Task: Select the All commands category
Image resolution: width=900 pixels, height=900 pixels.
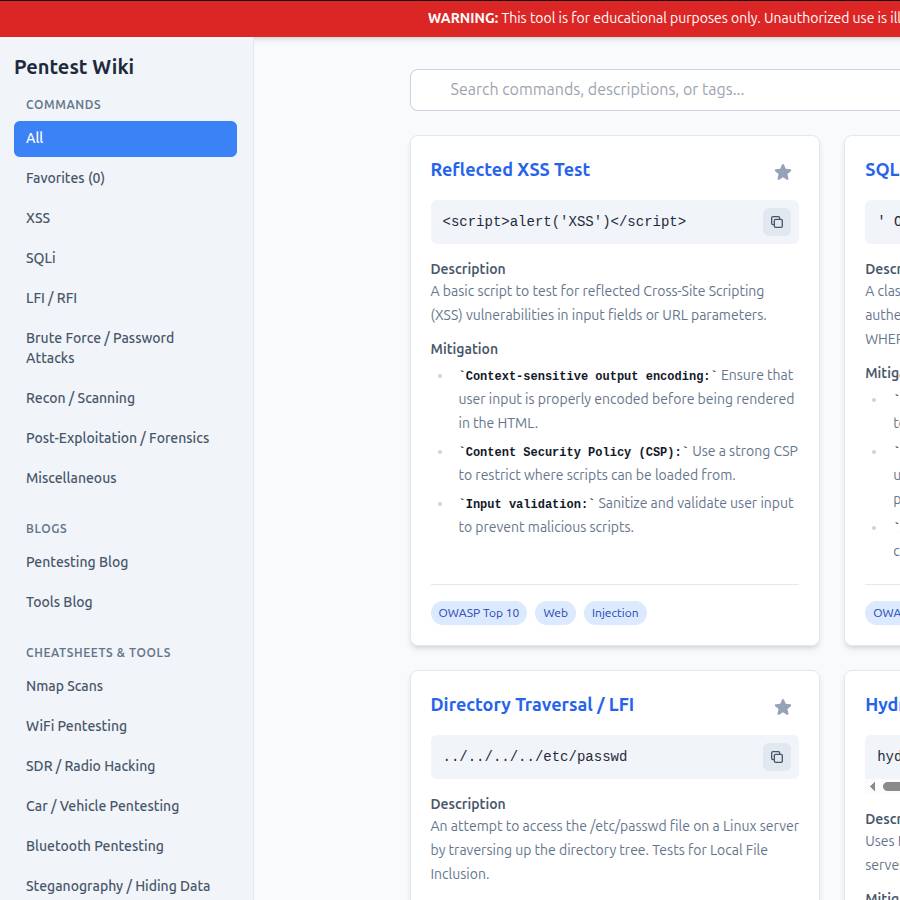Action: (125, 138)
